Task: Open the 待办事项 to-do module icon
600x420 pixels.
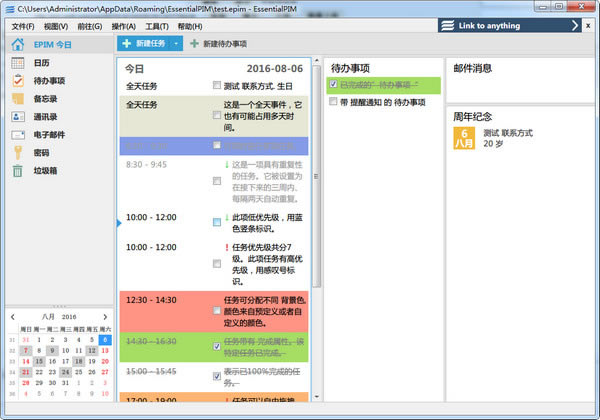Action: pyautogui.click(x=18, y=81)
